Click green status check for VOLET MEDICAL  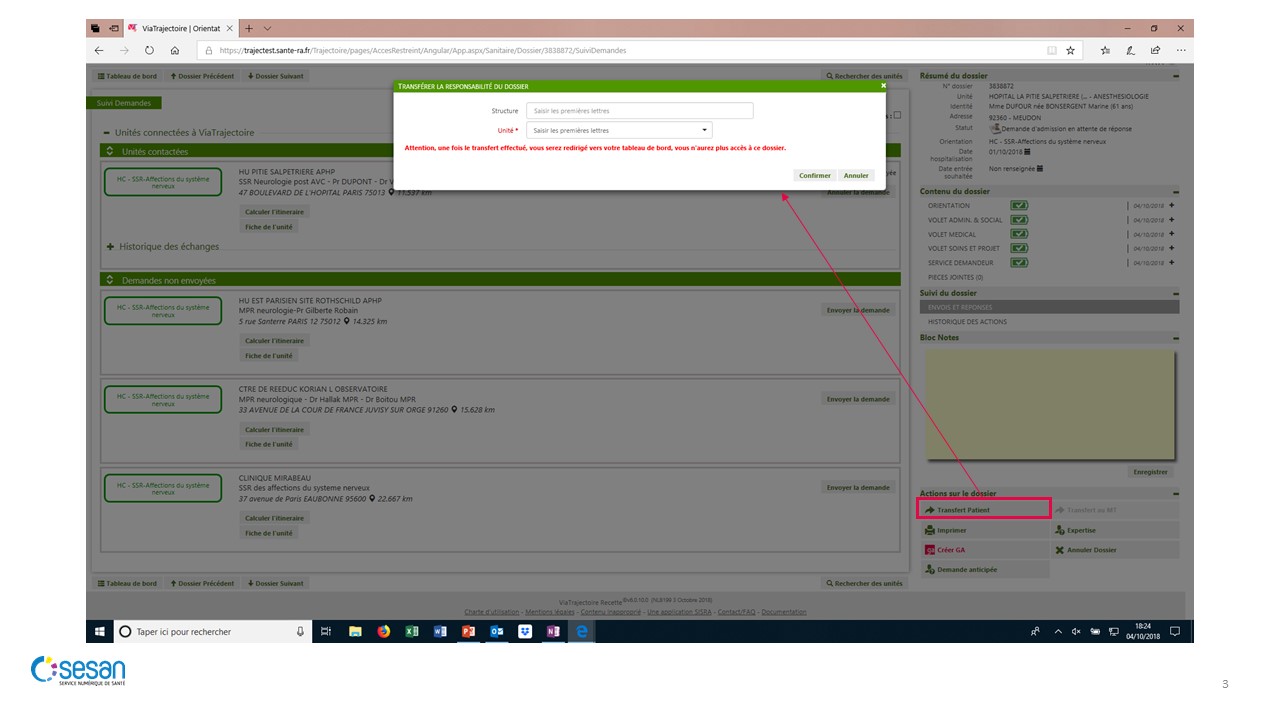1018,234
